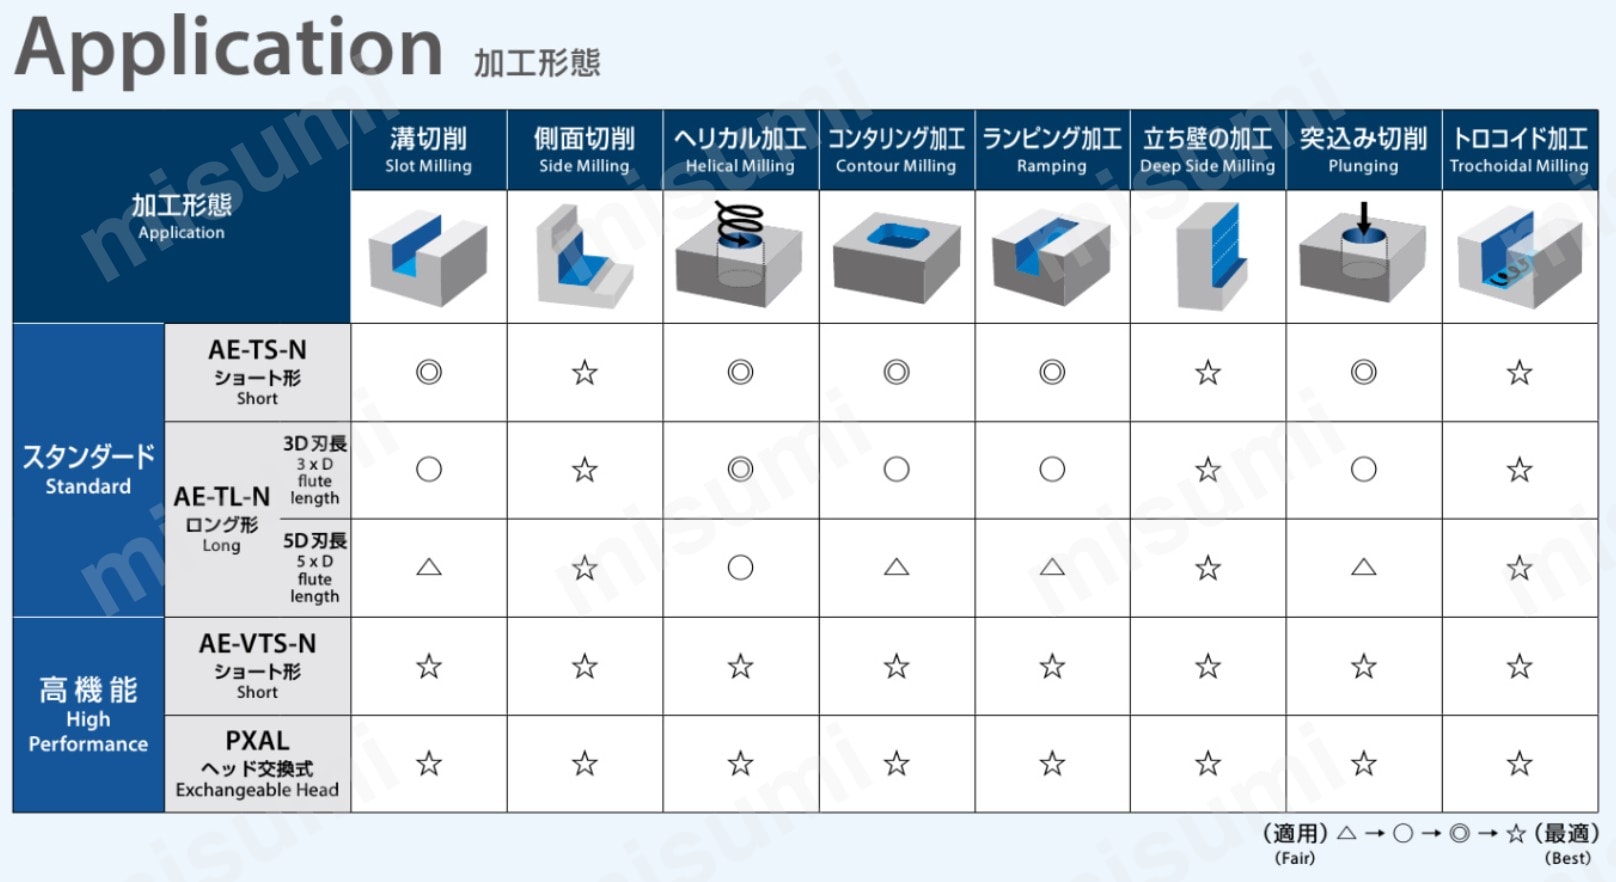Click the High Performance category cell

pos(88,715)
